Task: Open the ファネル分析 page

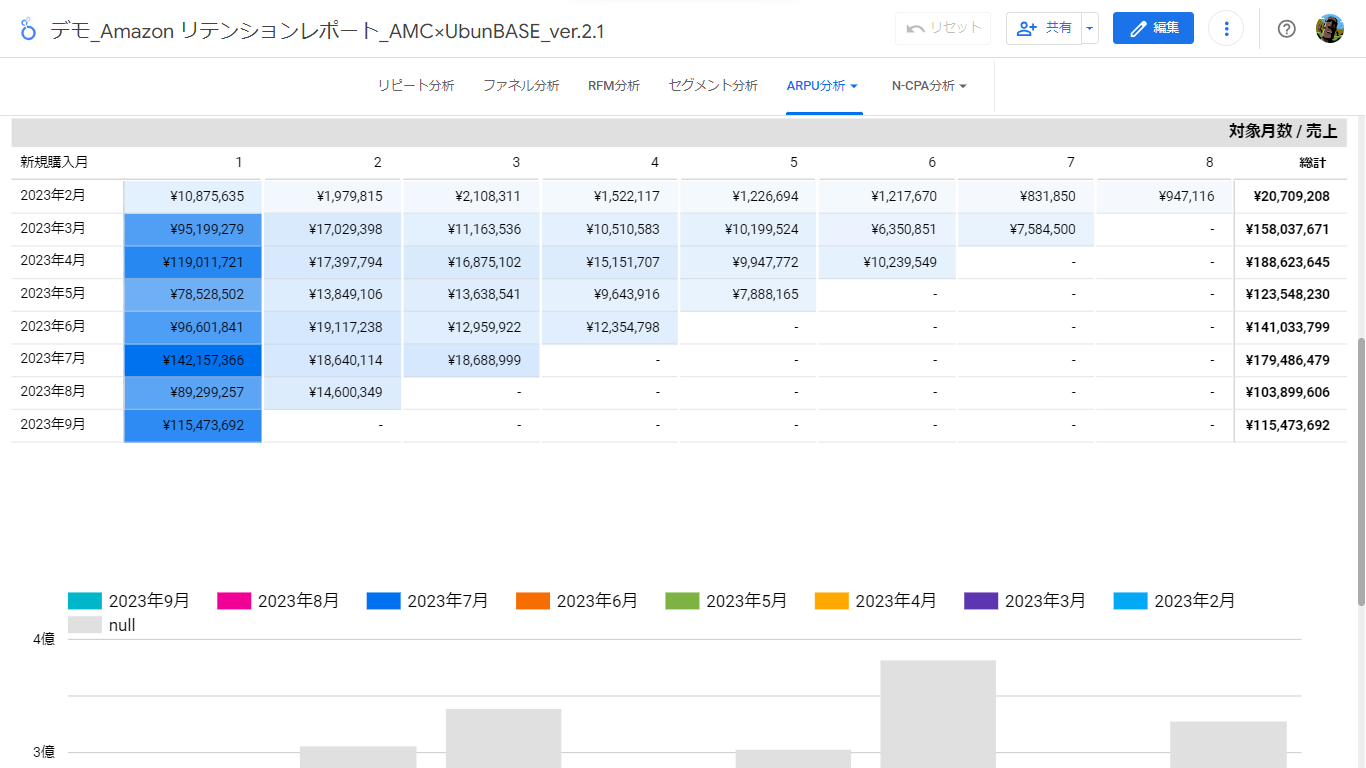Action: click(x=521, y=86)
